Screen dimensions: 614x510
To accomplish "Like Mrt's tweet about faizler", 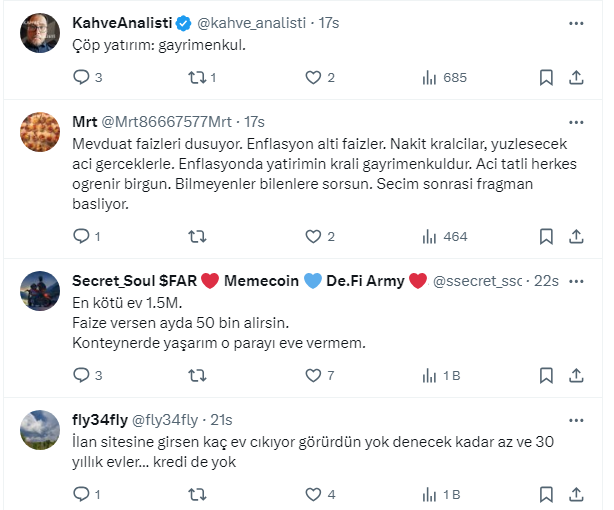I will pos(313,237).
